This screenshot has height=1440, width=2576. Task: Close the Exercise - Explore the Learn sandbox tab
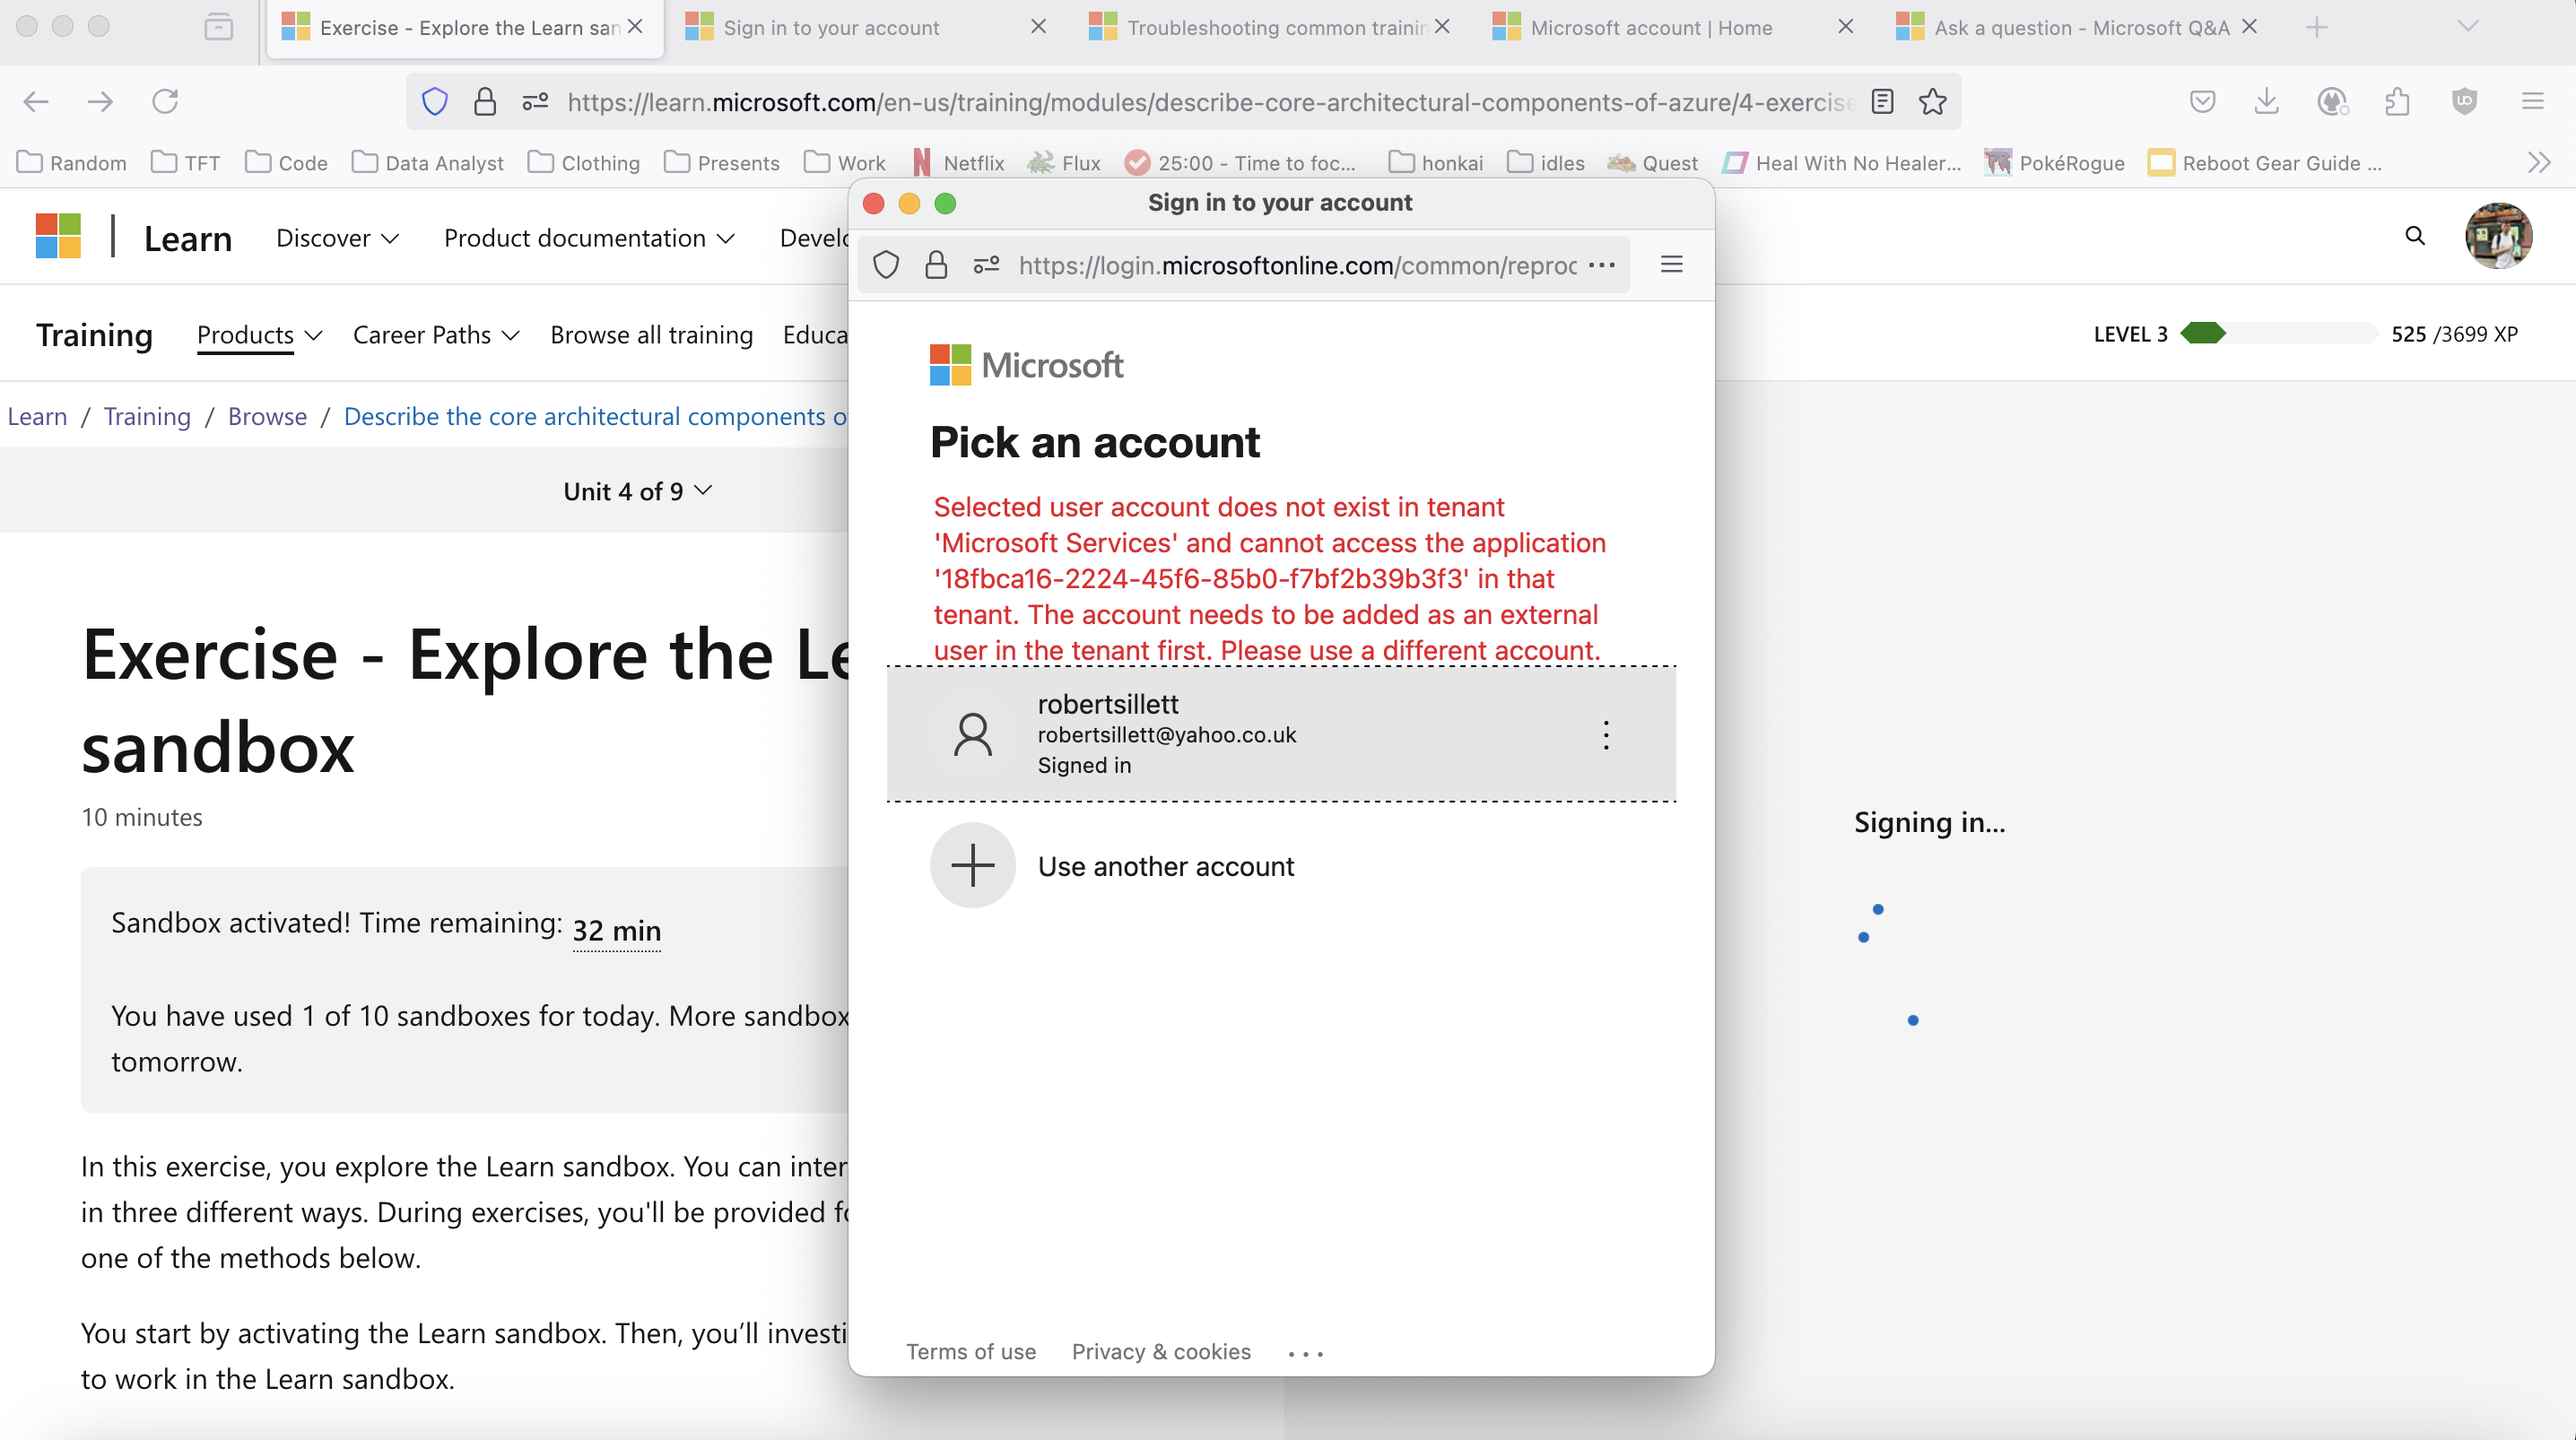coord(635,27)
